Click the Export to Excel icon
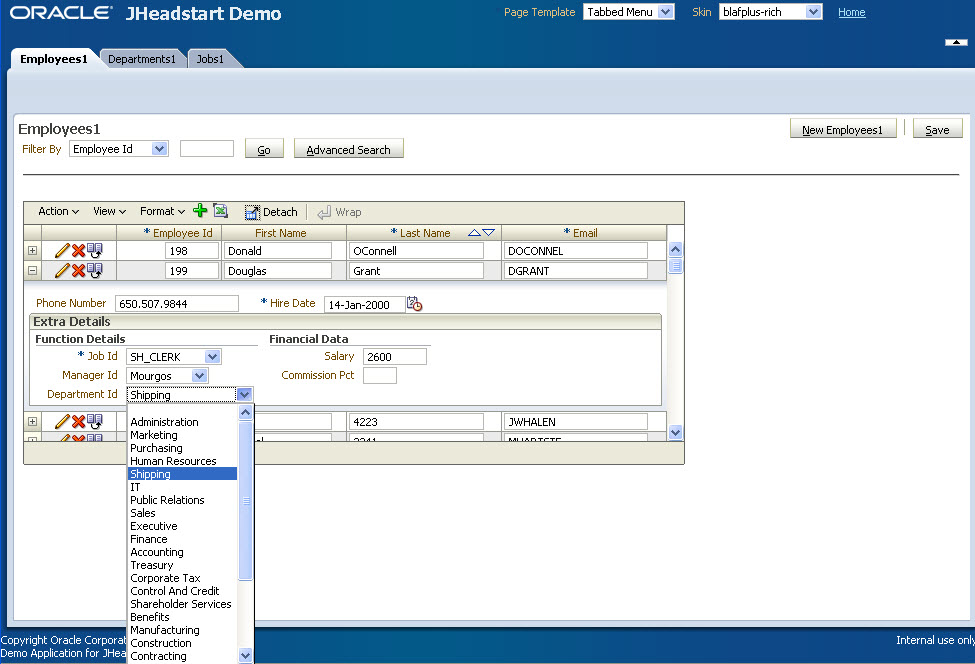This screenshot has height=664, width=975. 220,211
